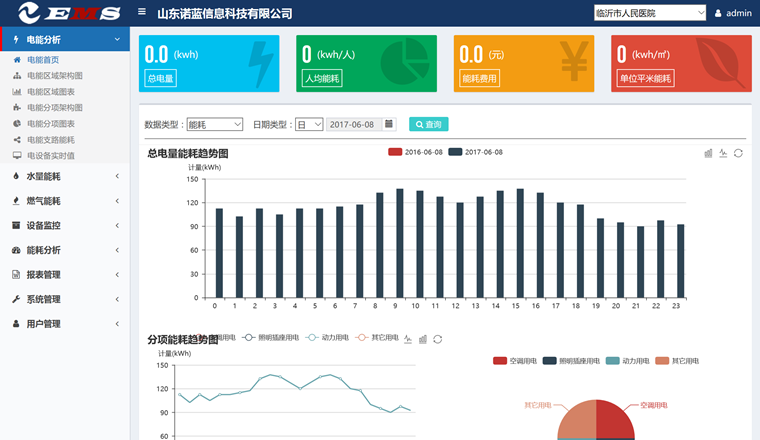The width and height of the screenshot is (760, 440).
Task: Expand the 燃气能耗 section chevron
Action: pyautogui.click(x=117, y=201)
